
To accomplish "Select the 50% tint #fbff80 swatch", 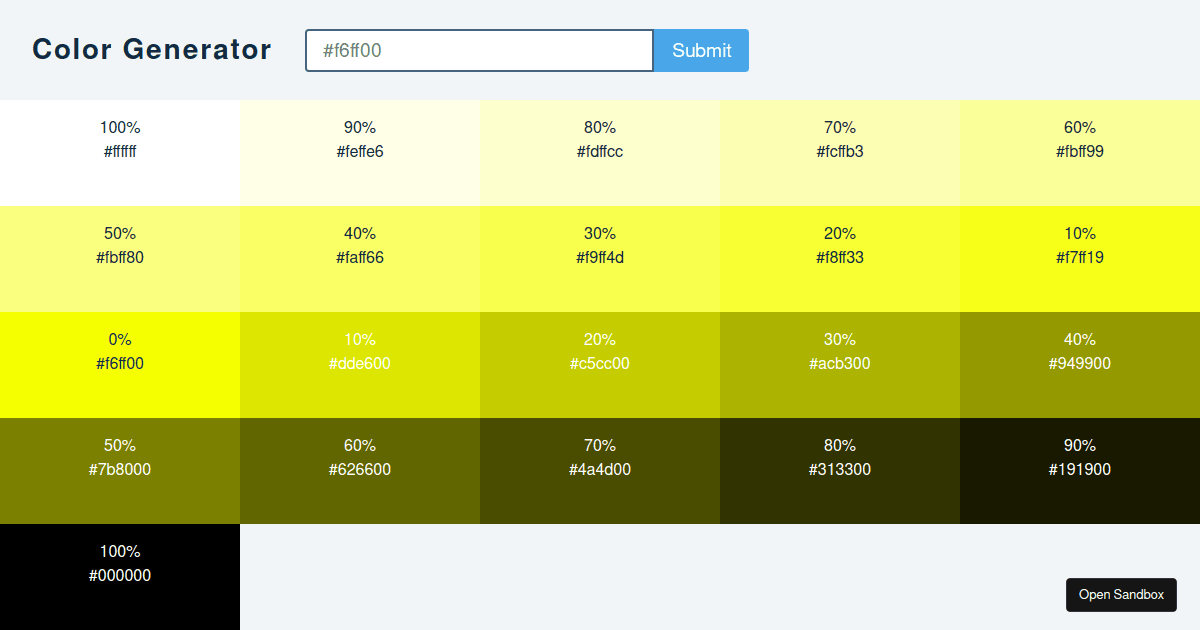I will click(x=120, y=258).
